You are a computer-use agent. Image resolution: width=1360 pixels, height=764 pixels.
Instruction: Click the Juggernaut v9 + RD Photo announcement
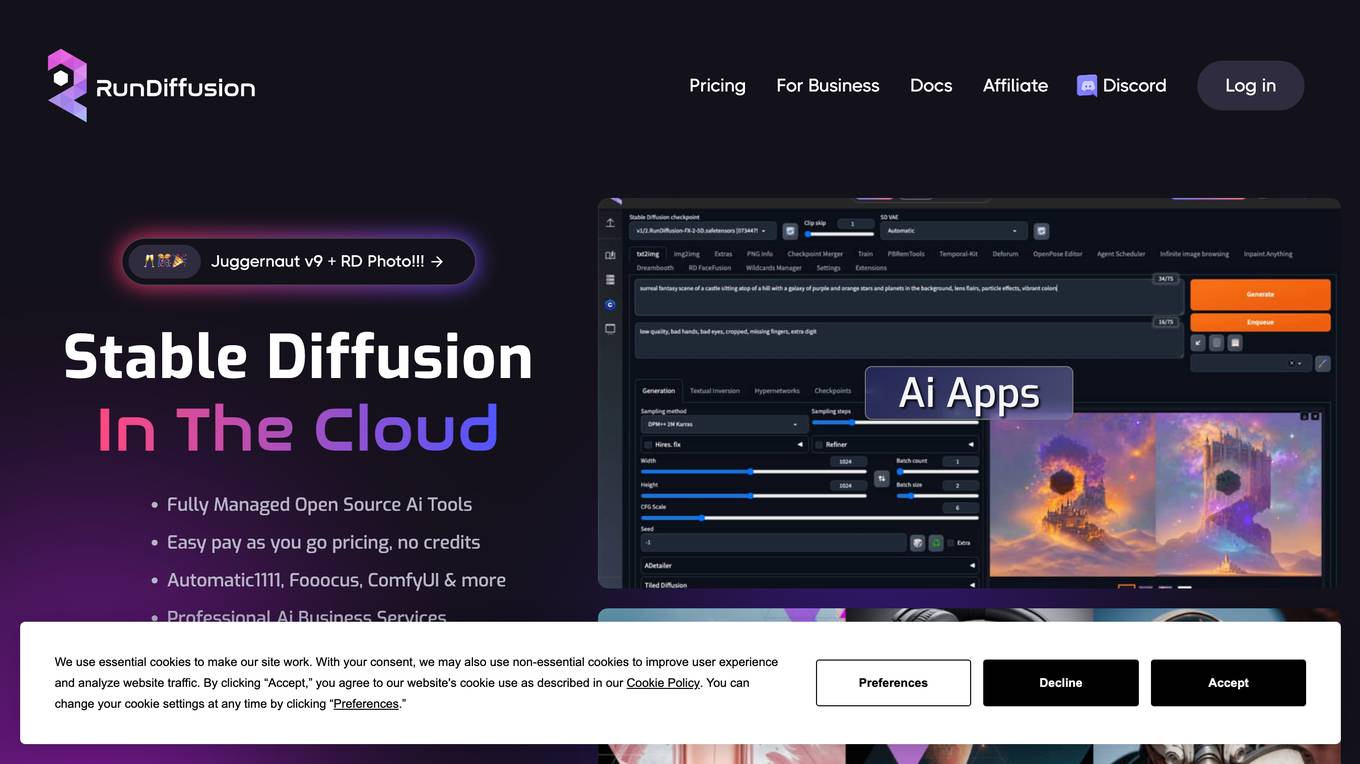click(x=299, y=261)
